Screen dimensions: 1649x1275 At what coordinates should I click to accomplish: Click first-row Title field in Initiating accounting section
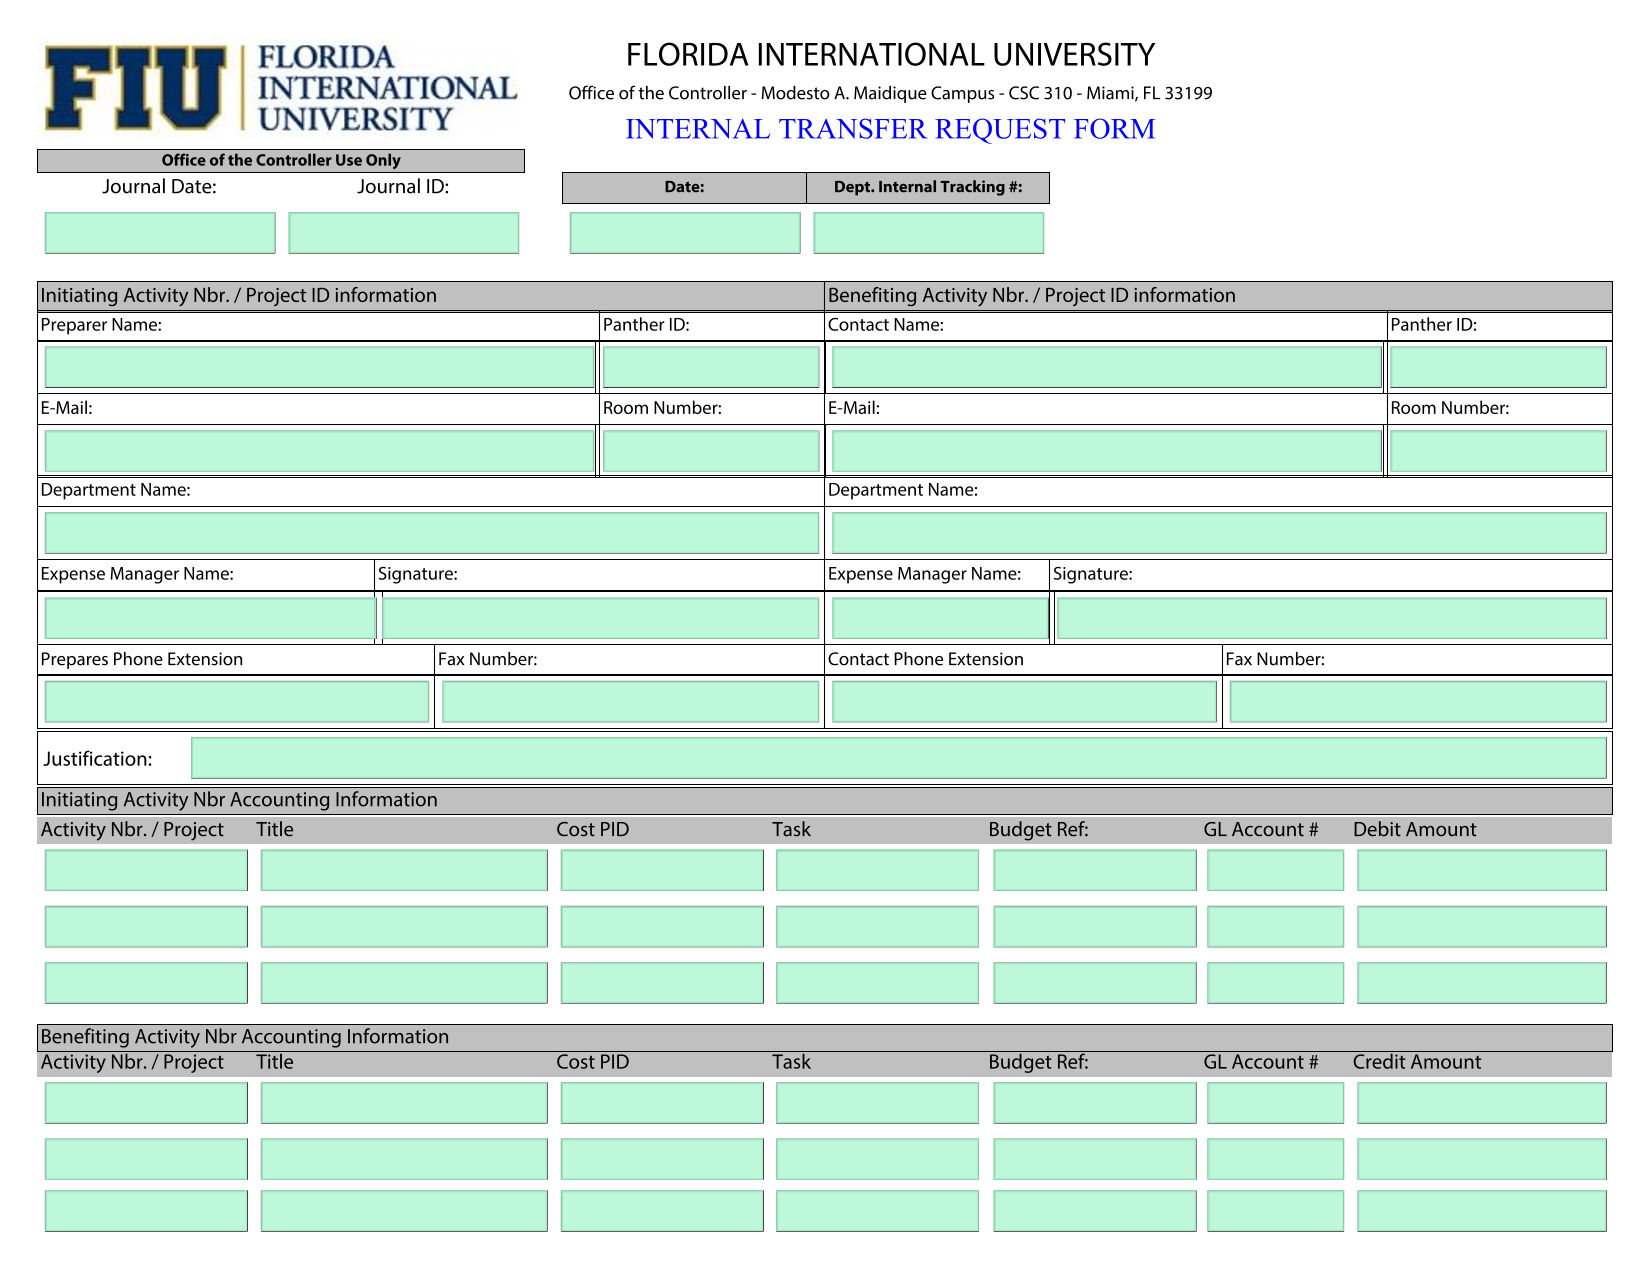pos(404,870)
